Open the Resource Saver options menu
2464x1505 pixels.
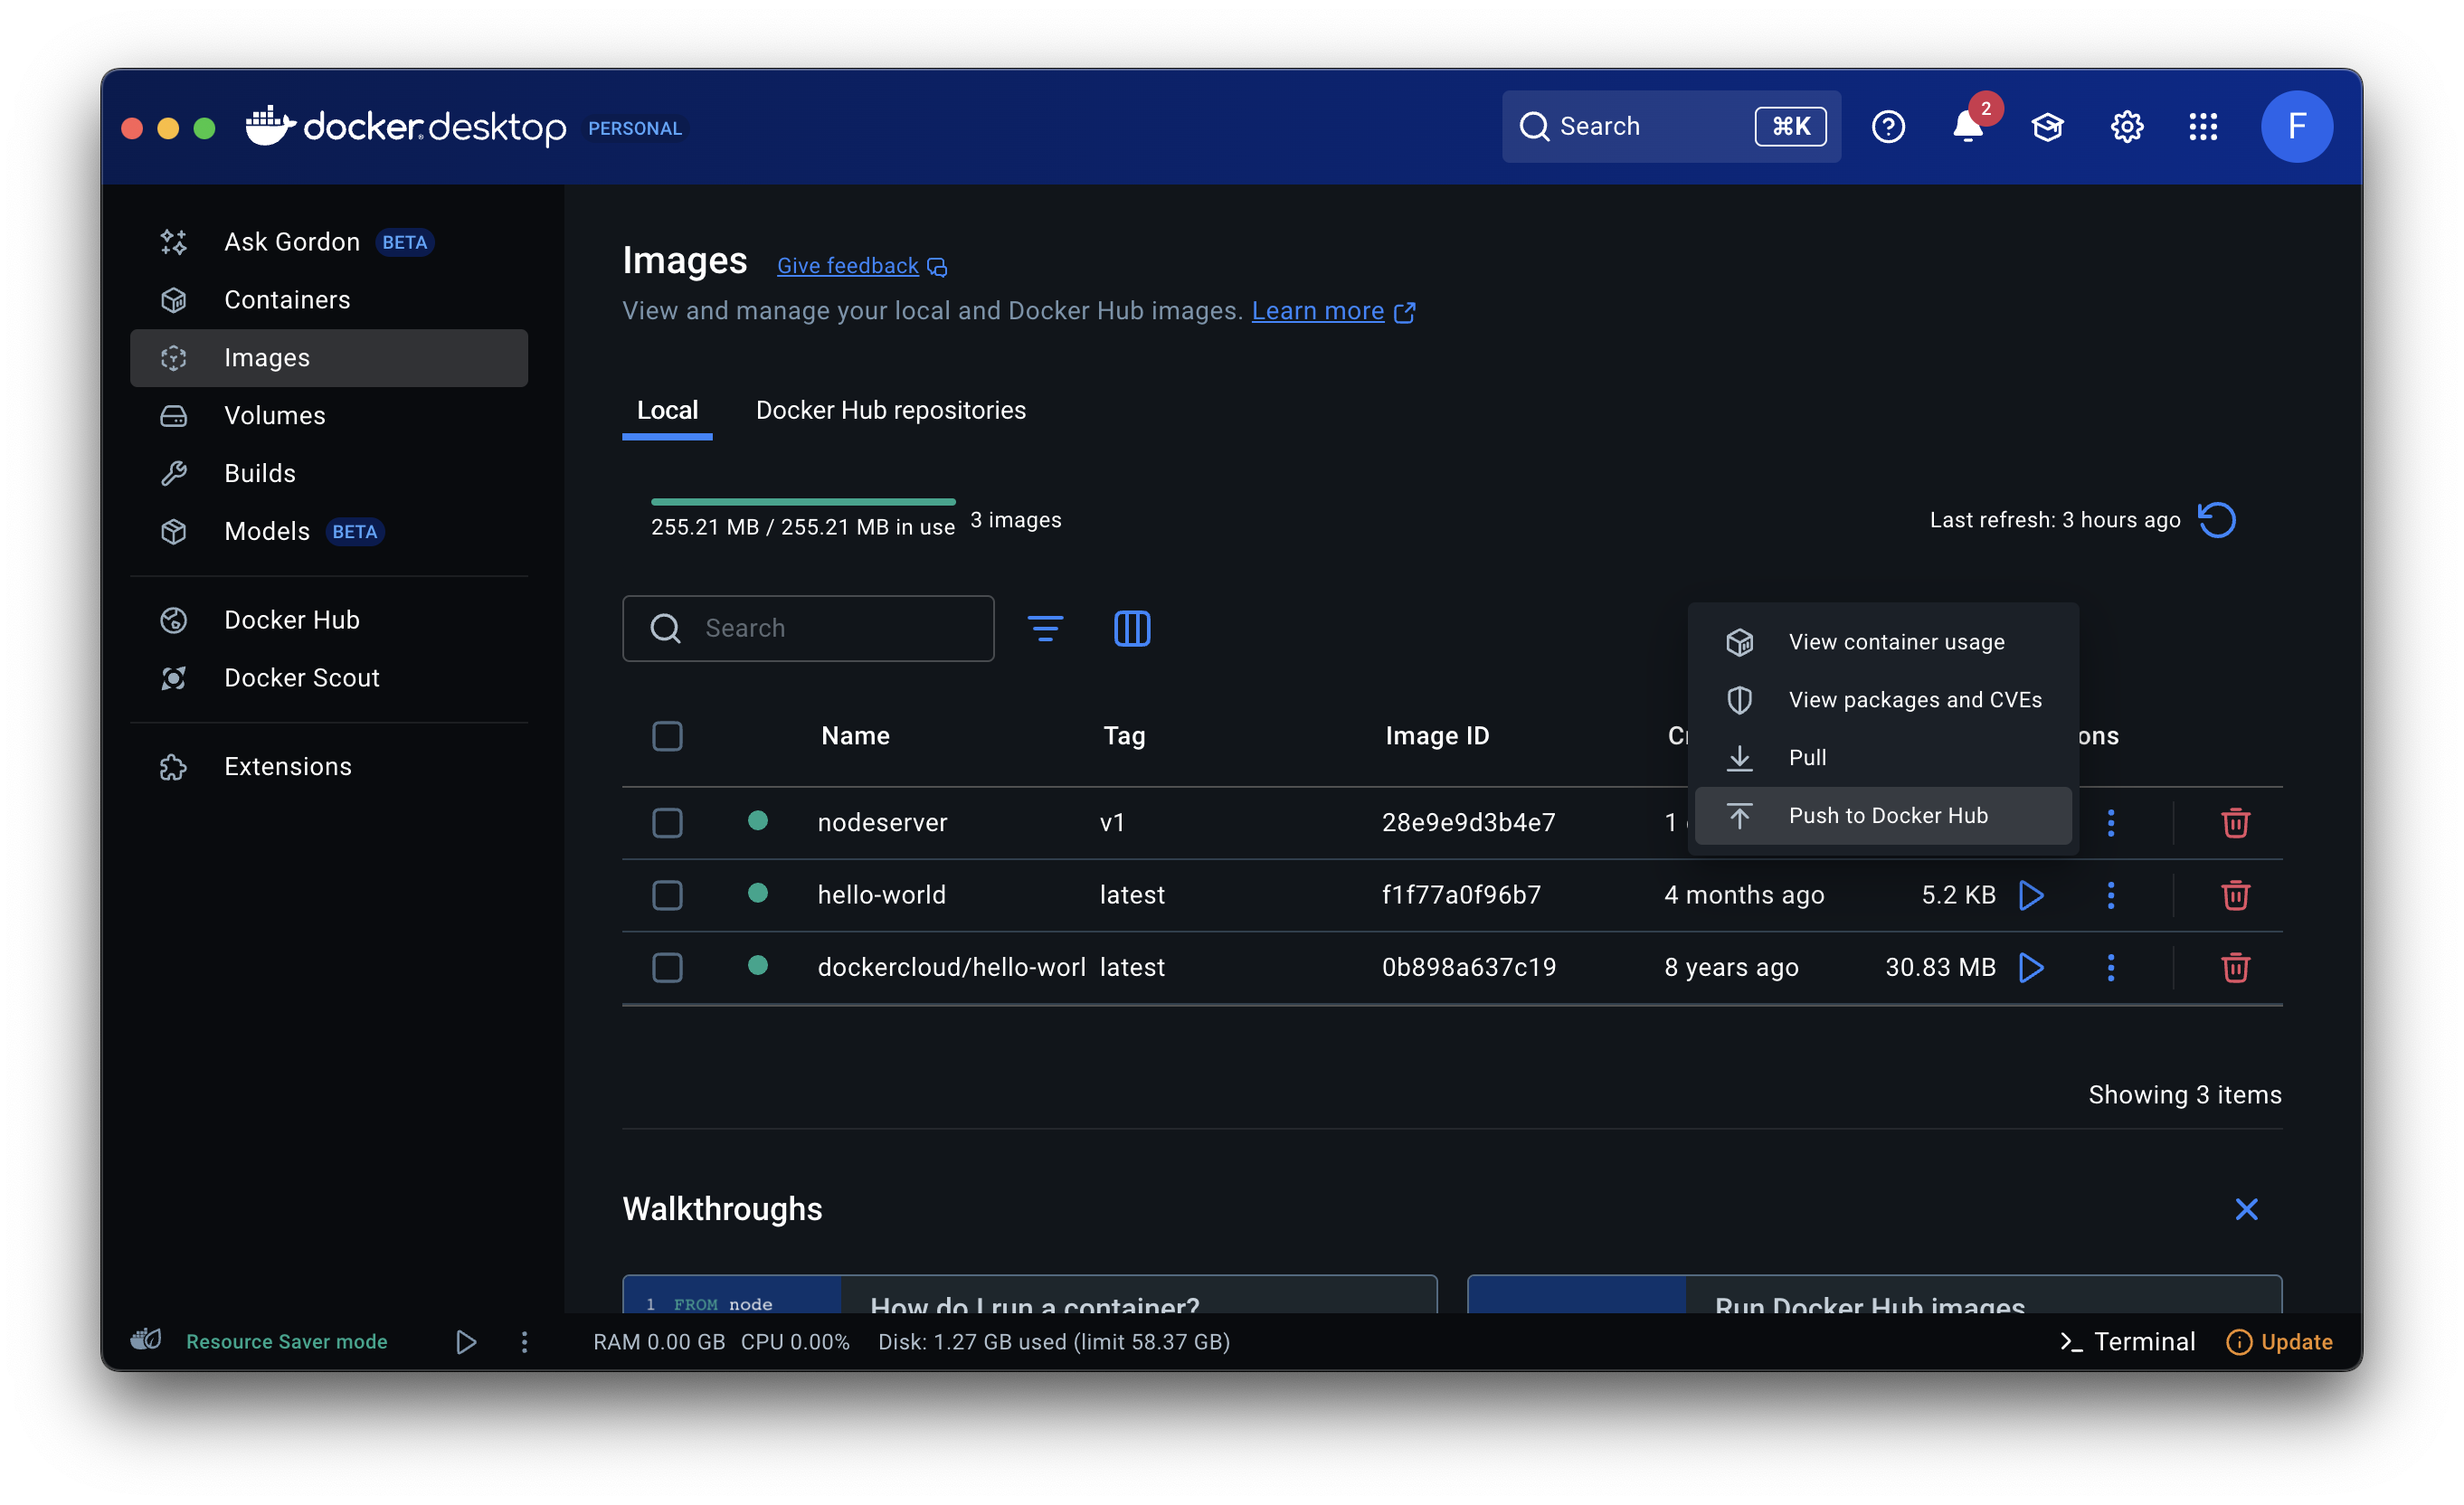[x=524, y=1342]
